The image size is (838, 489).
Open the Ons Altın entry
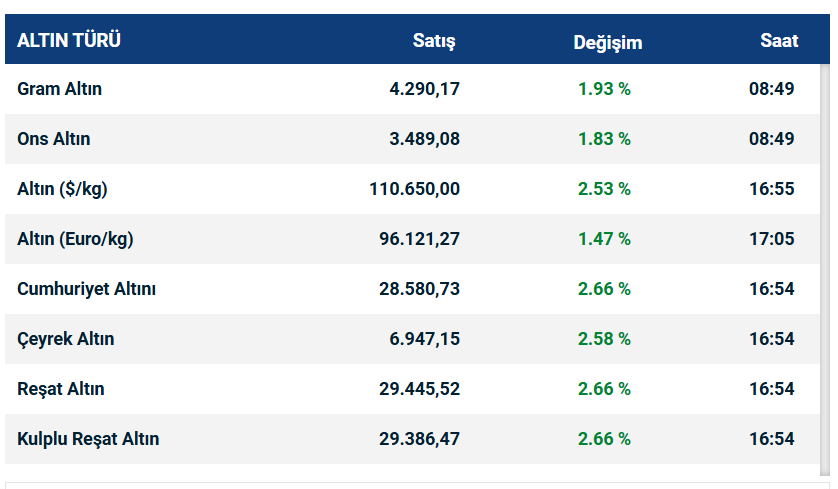click(x=53, y=139)
